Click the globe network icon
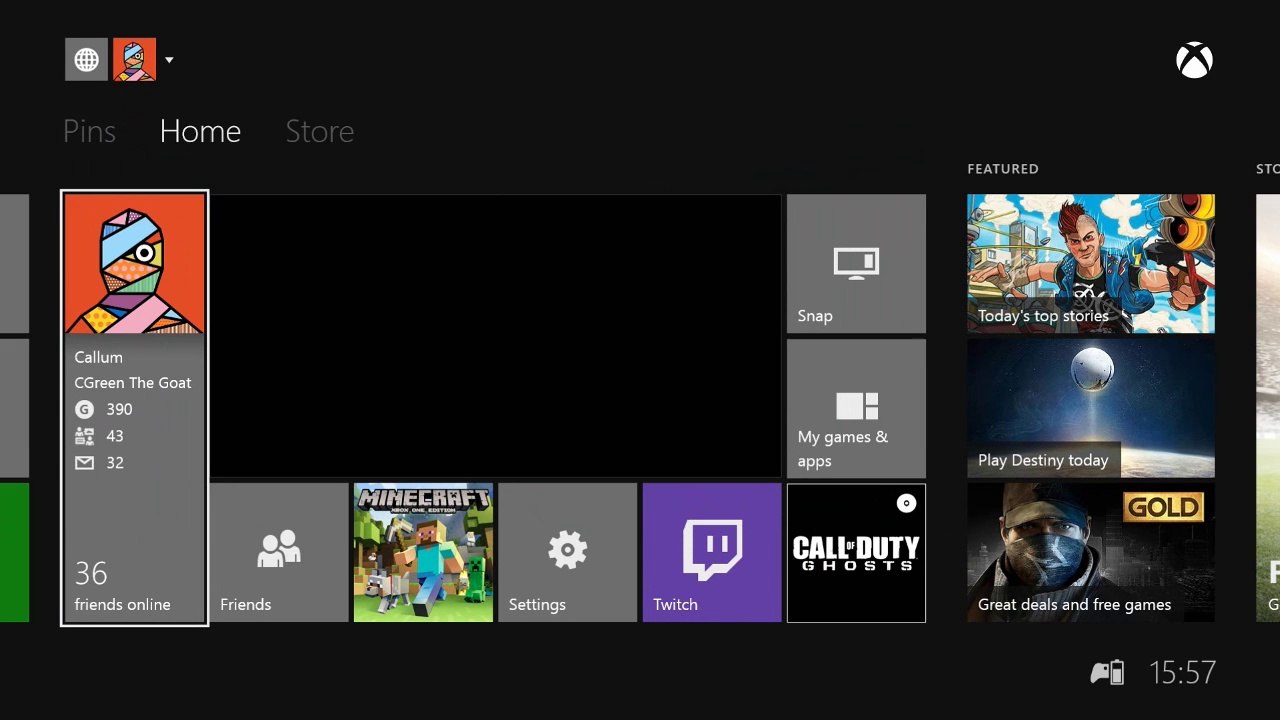The width and height of the screenshot is (1280, 720). click(x=86, y=59)
